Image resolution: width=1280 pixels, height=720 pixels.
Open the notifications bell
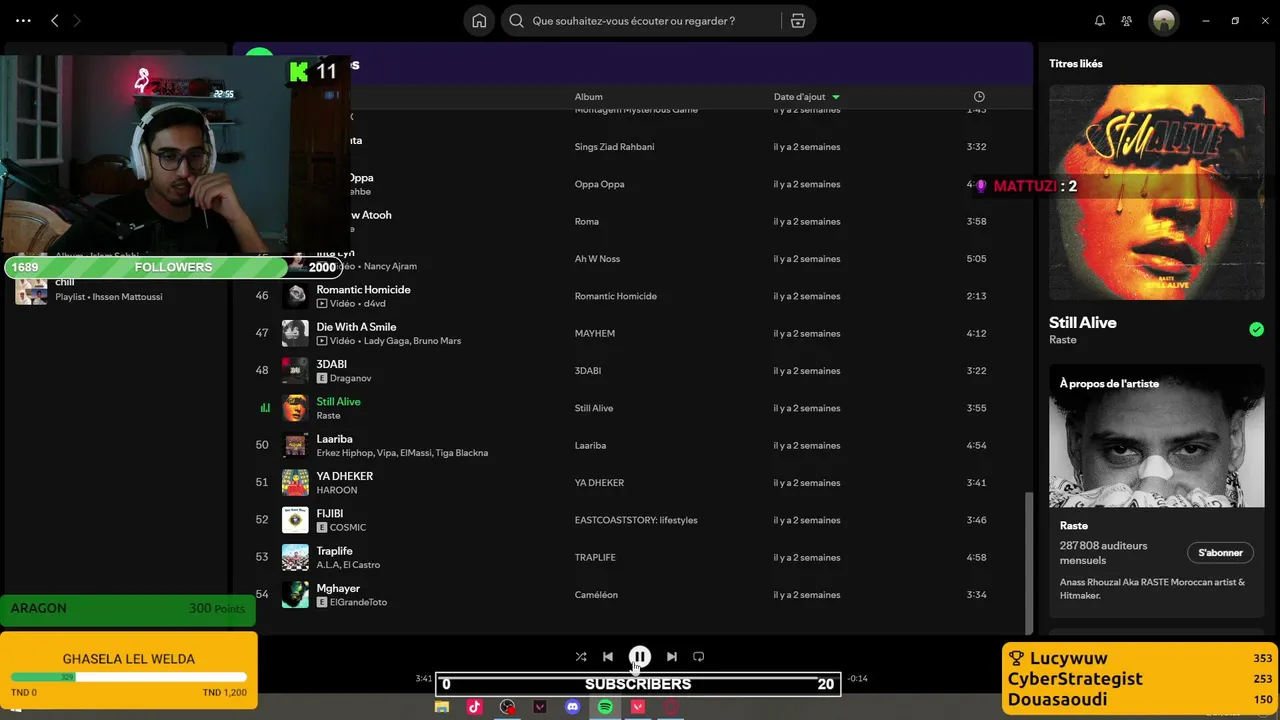pyautogui.click(x=1100, y=21)
